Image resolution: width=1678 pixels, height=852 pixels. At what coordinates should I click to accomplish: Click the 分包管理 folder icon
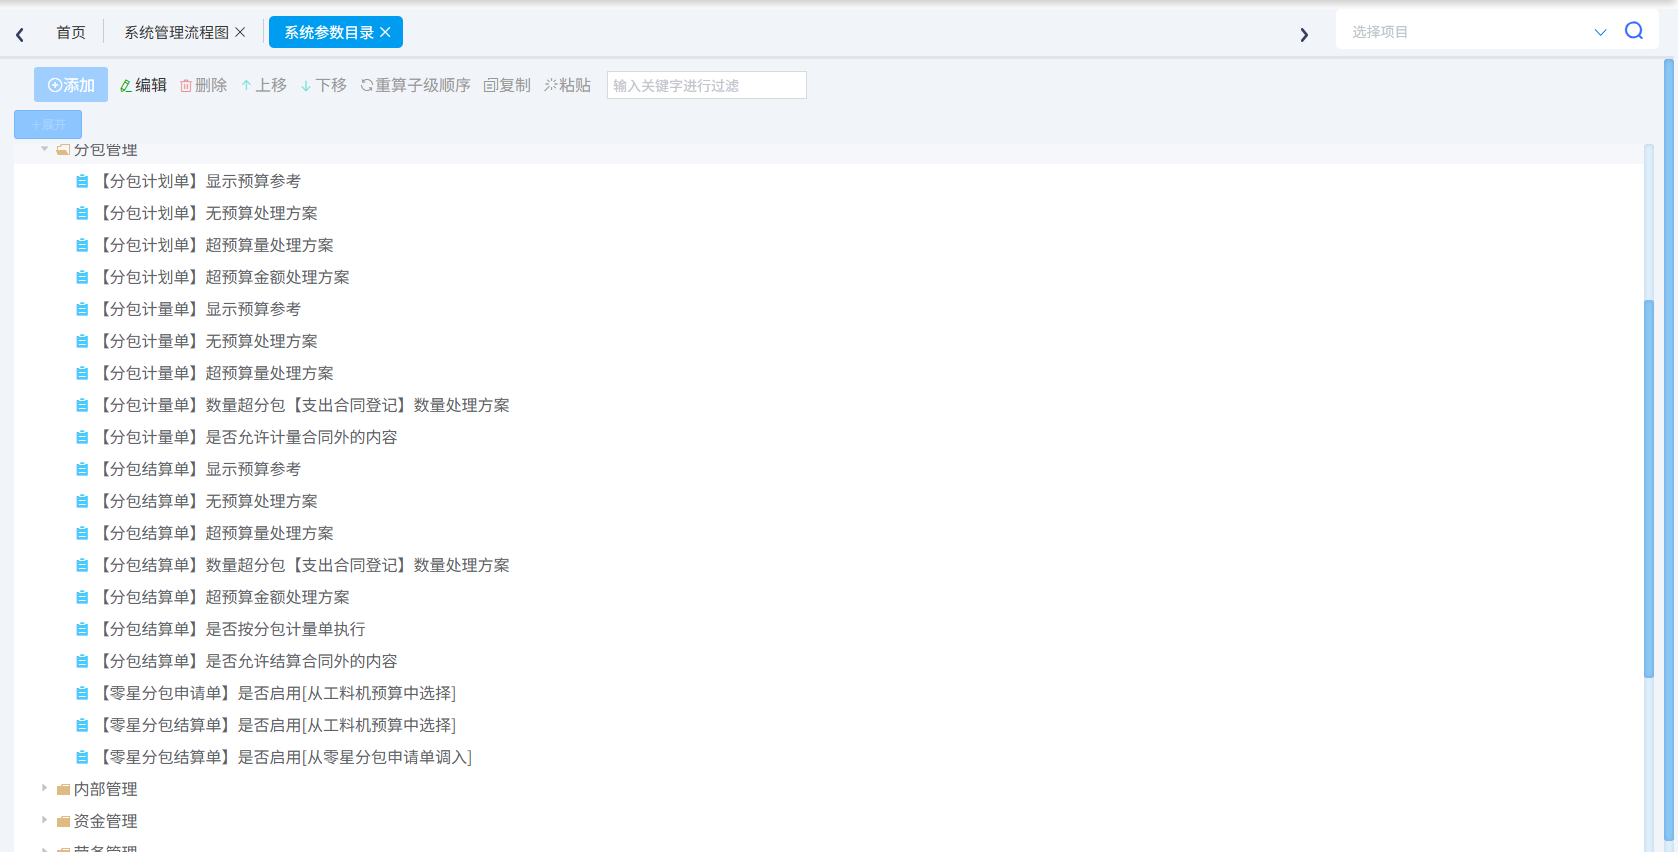point(63,150)
